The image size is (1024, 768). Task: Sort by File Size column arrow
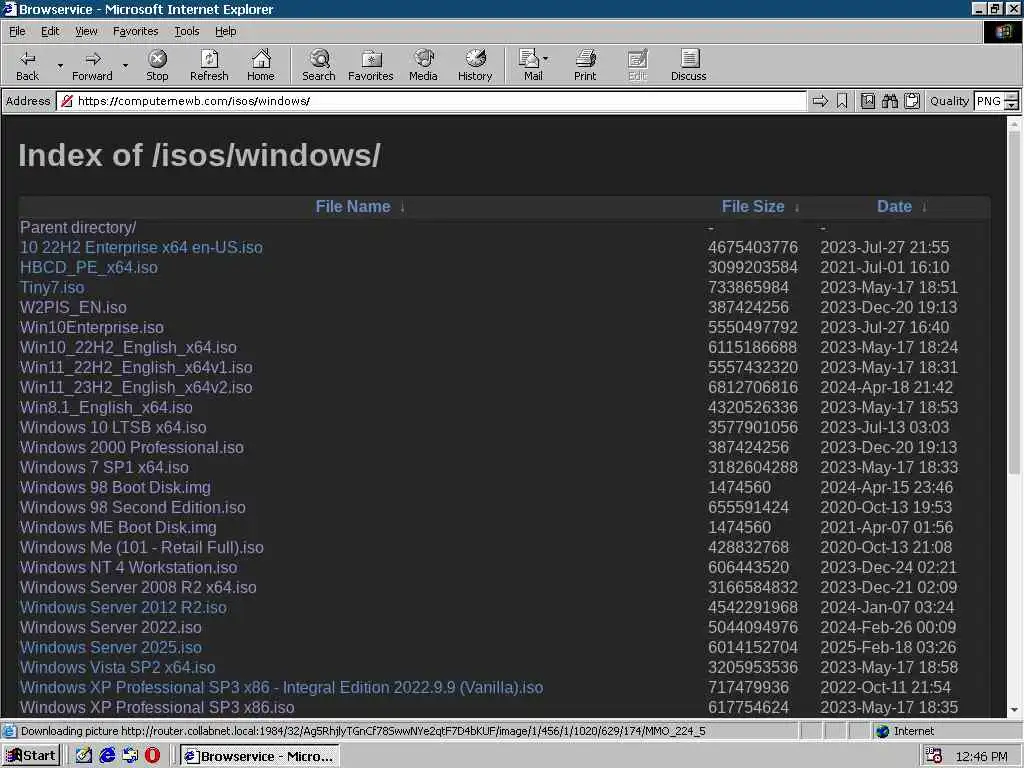(x=797, y=207)
